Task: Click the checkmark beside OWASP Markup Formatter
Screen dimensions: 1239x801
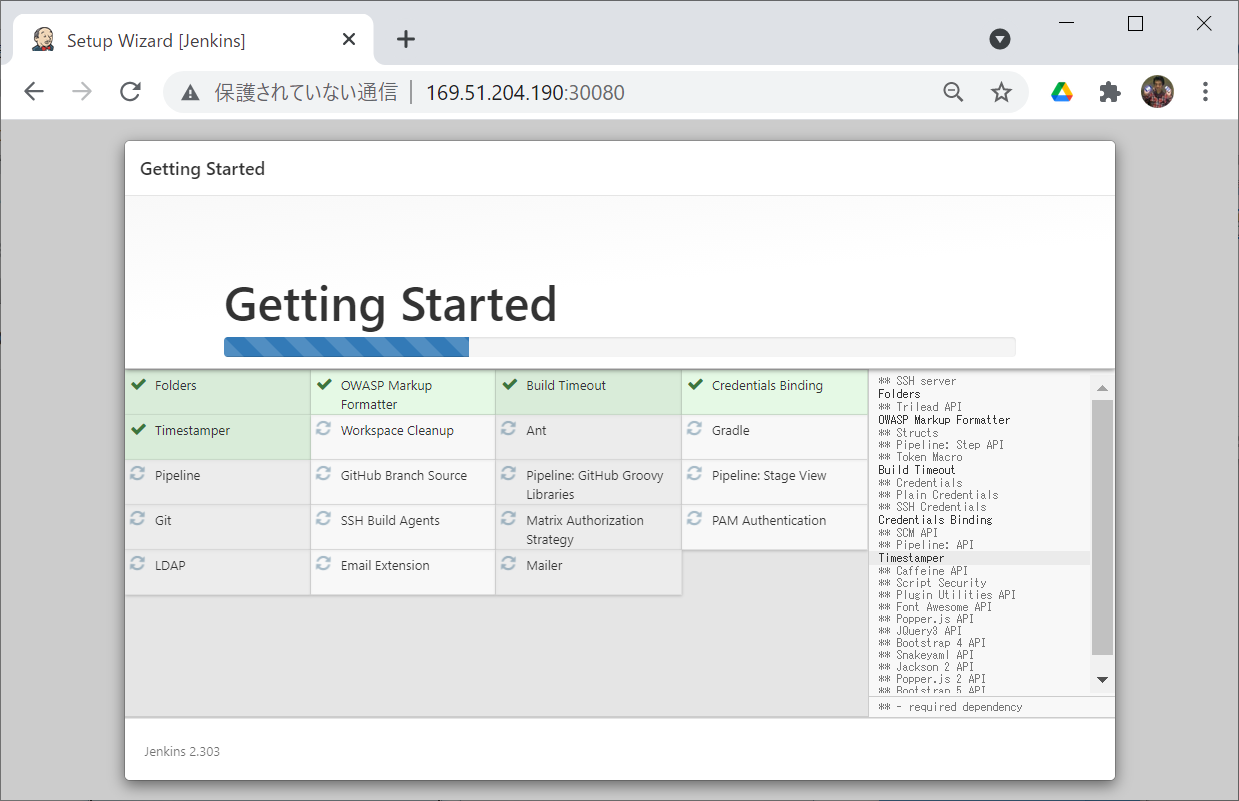Action: coord(324,385)
